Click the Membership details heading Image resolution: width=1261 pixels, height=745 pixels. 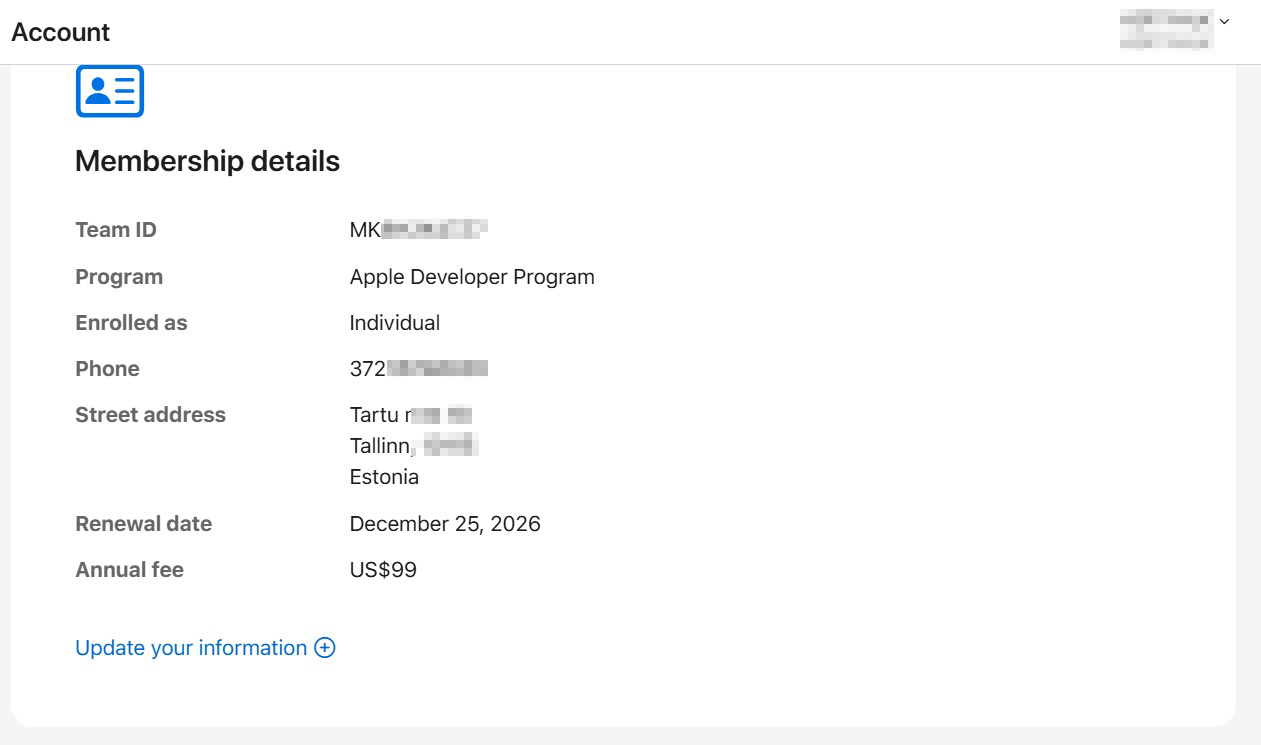point(207,161)
